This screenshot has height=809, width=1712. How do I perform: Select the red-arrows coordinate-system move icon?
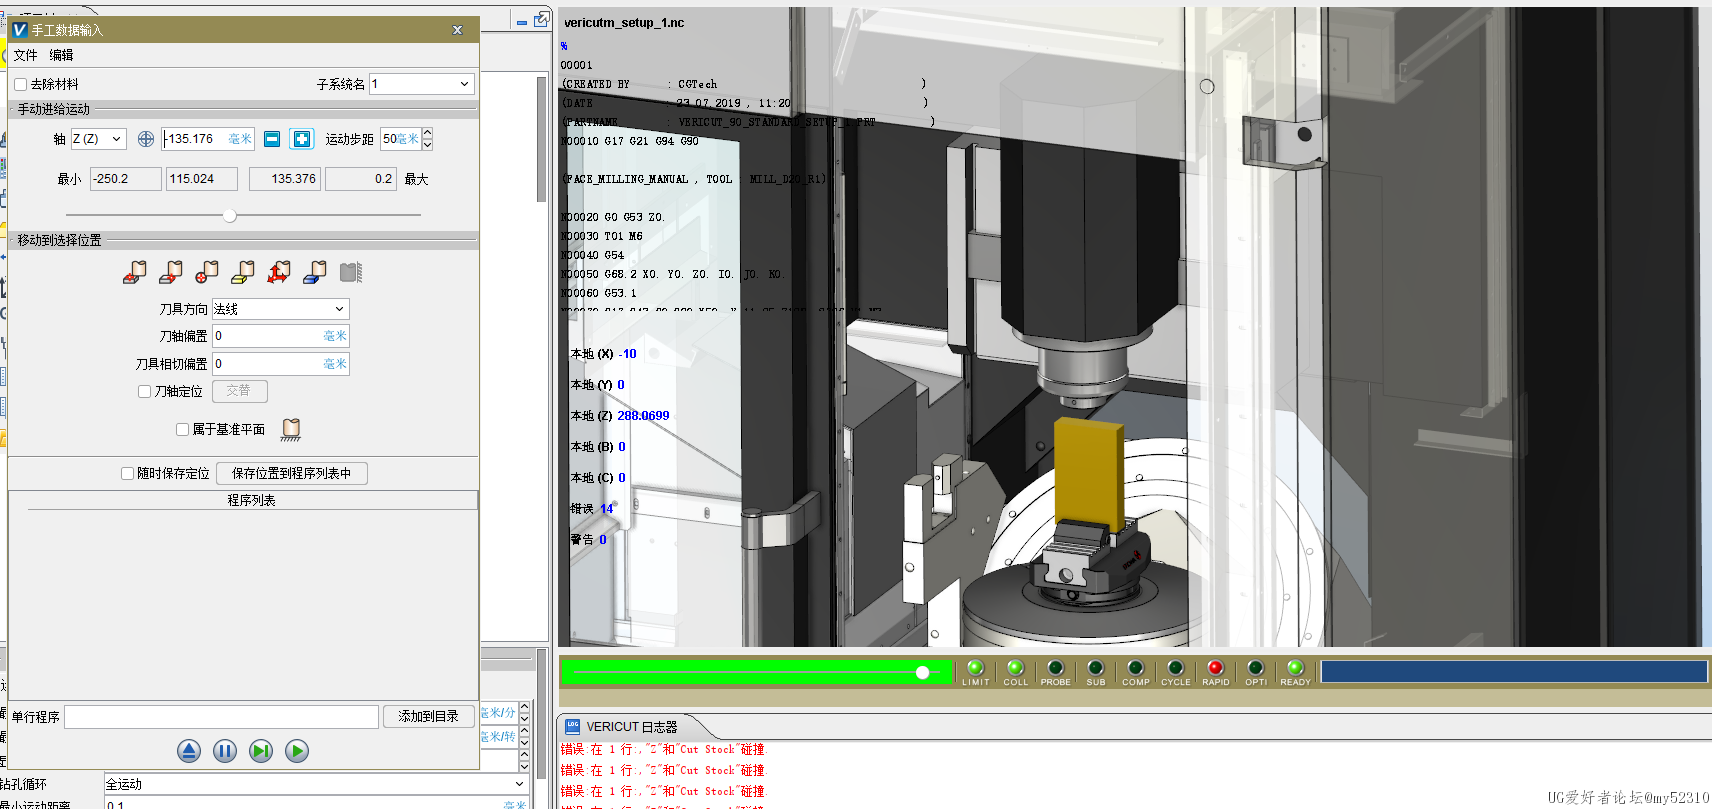coord(279,272)
